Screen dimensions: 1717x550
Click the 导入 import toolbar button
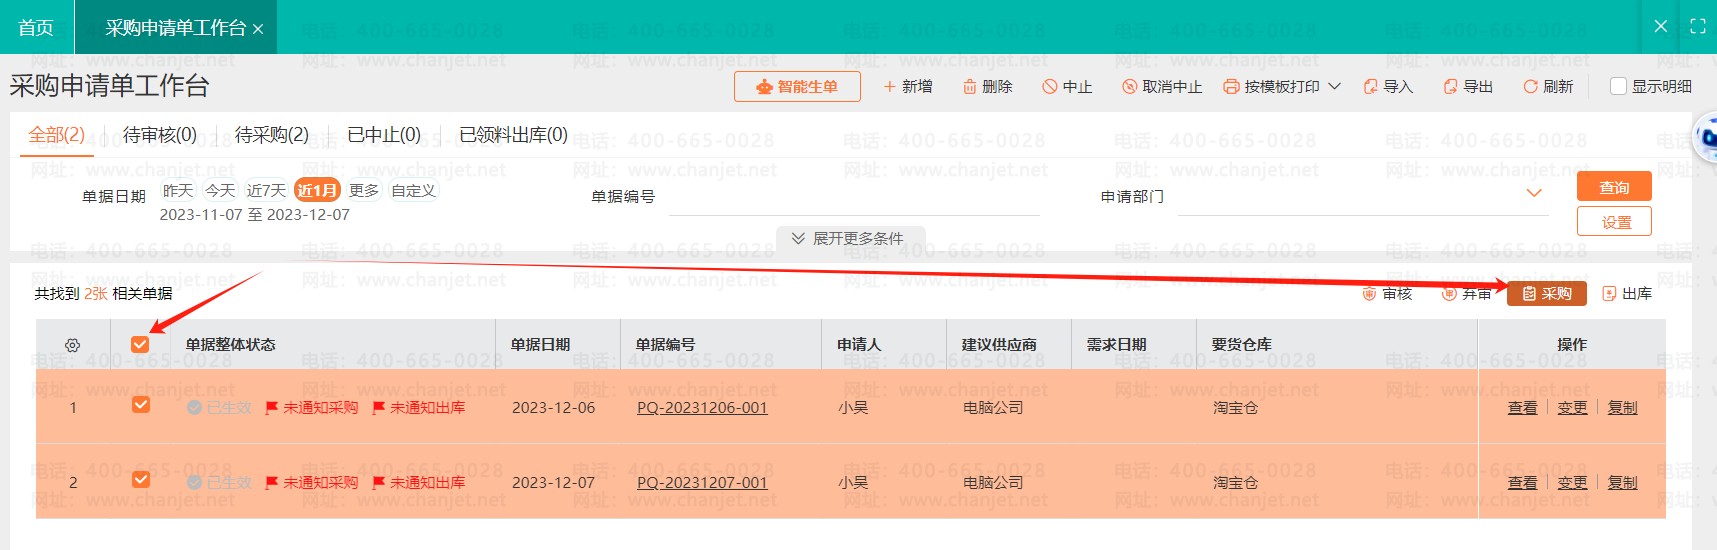pos(1388,87)
